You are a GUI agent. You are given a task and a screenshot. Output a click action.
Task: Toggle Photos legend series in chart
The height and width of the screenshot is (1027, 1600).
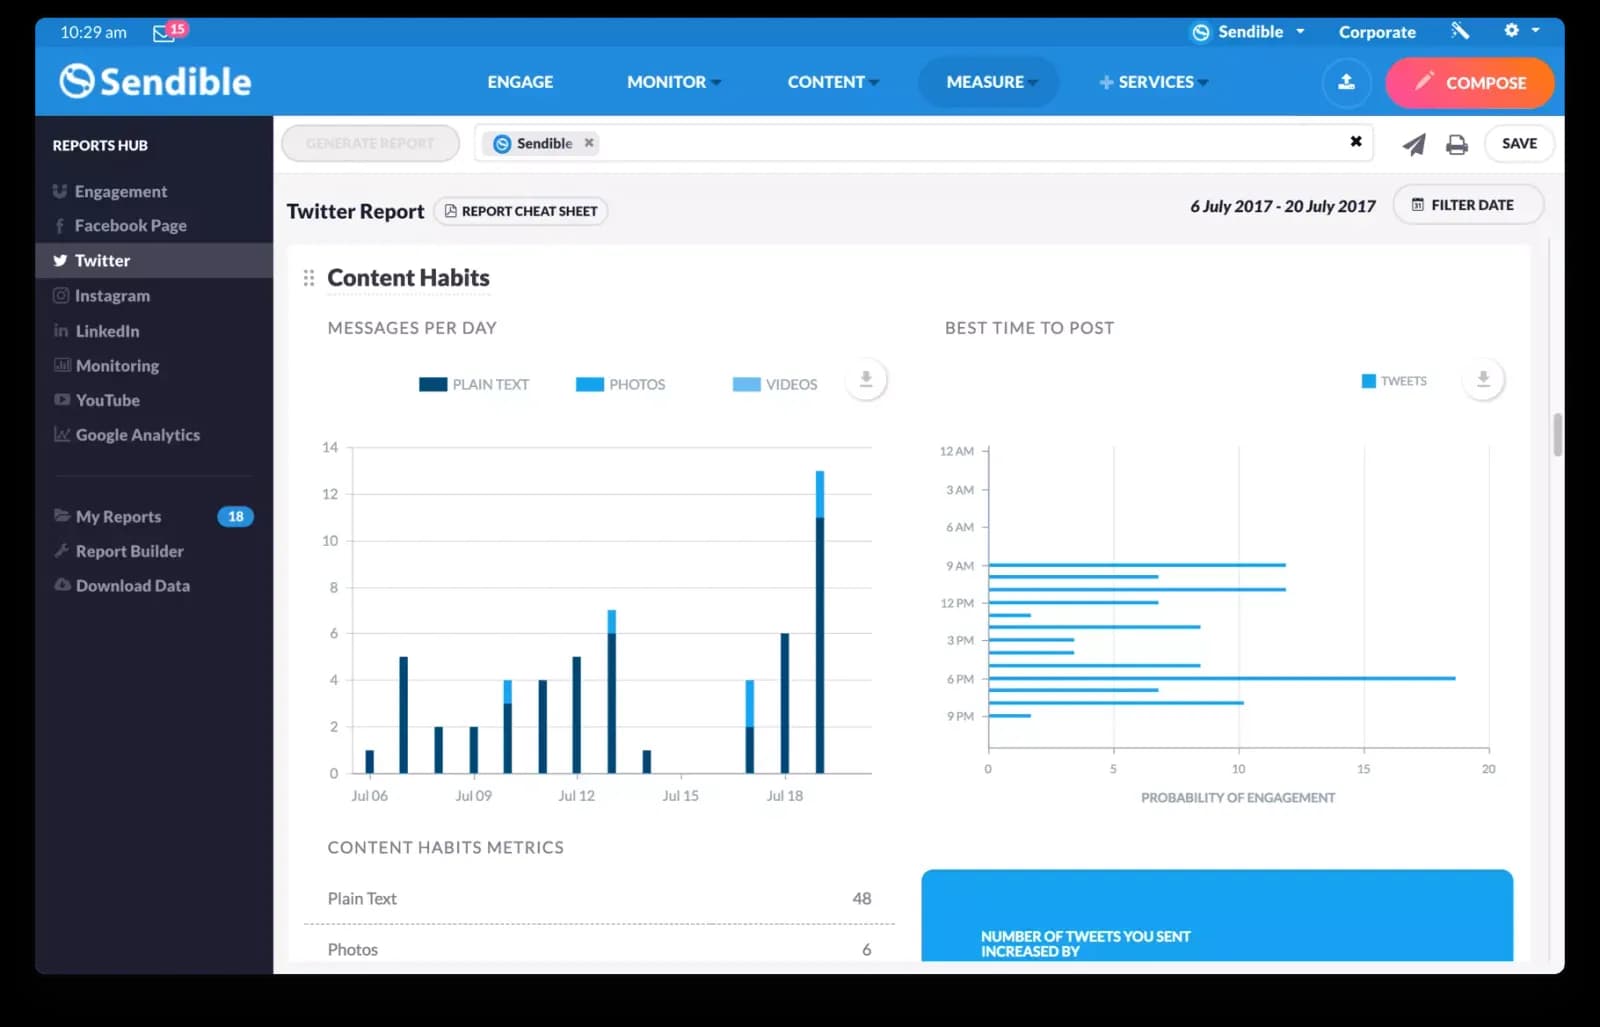point(621,384)
